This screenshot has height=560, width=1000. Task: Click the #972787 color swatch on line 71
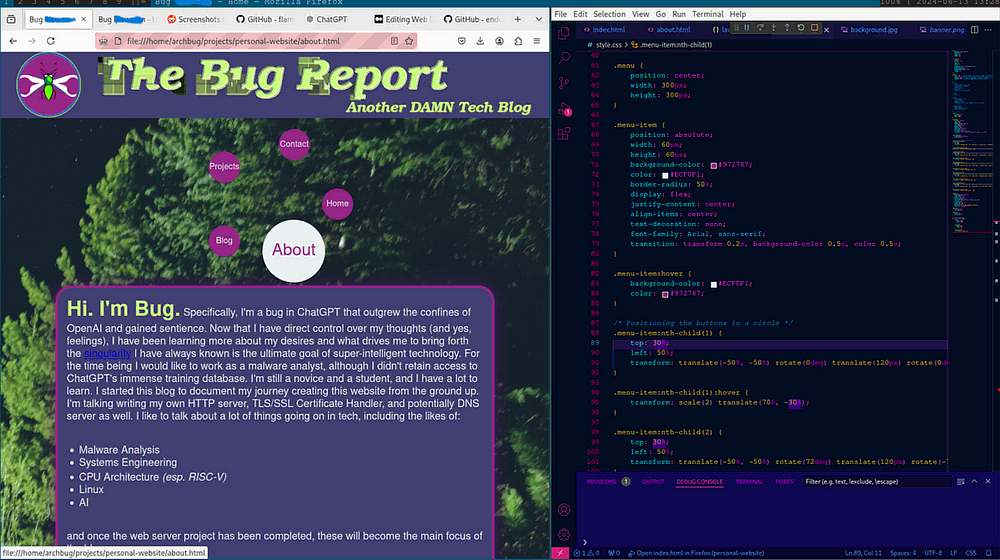[x=714, y=165]
